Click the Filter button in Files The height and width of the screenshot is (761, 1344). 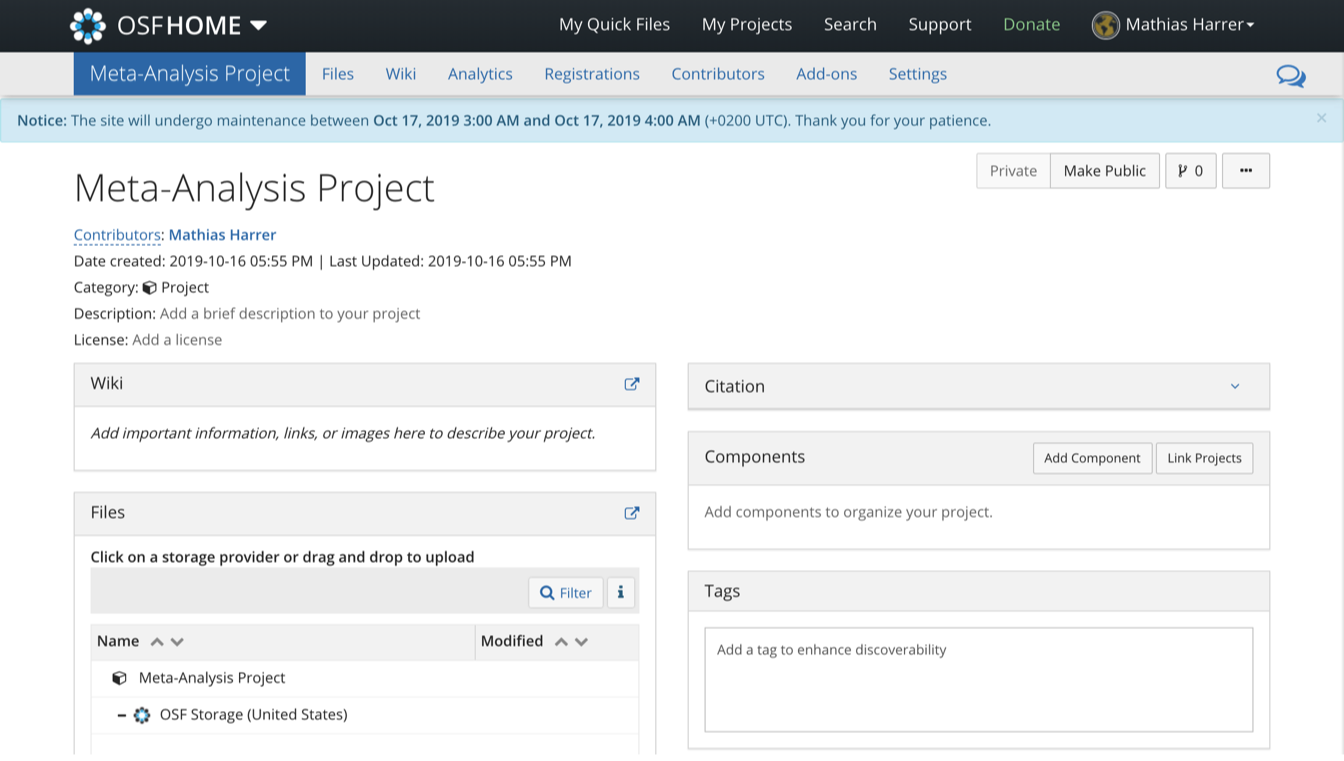click(x=565, y=592)
